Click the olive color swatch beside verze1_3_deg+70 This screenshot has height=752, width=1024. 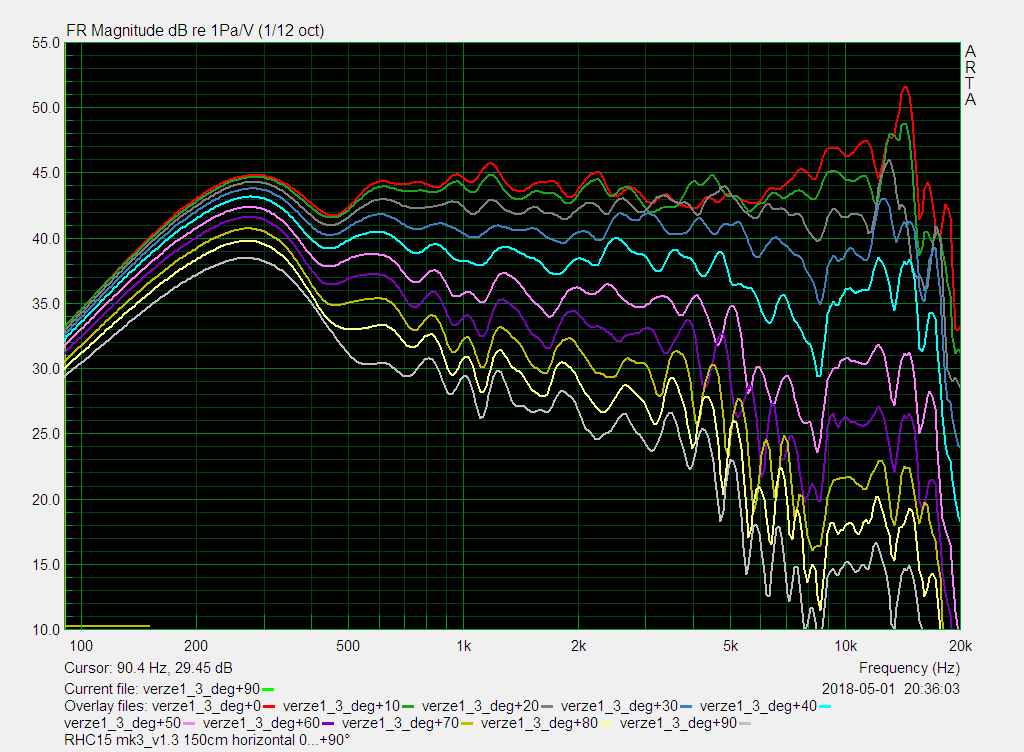click(x=467, y=723)
